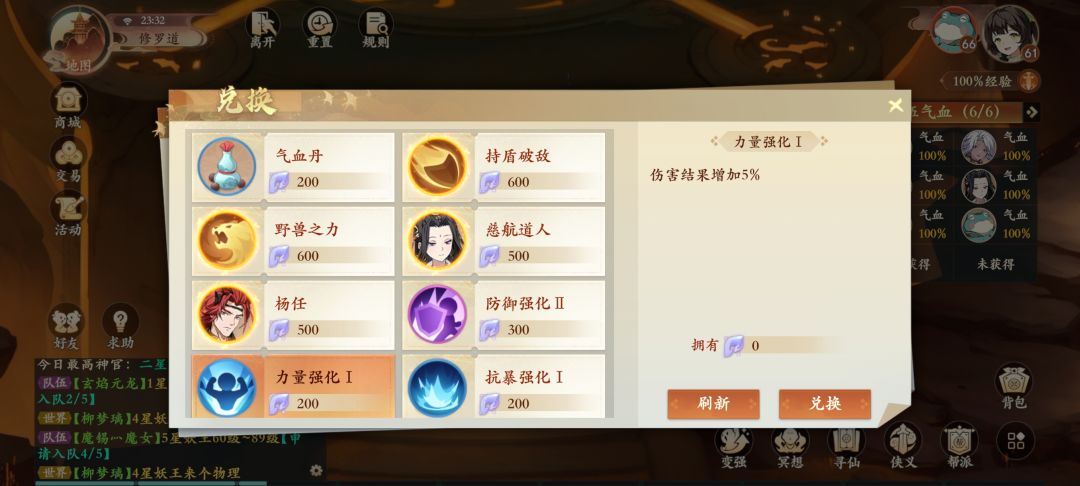The width and height of the screenshot is (1080, 486).
Task: Select the 气血丹 exchange item
Action: tap(293, 167)
